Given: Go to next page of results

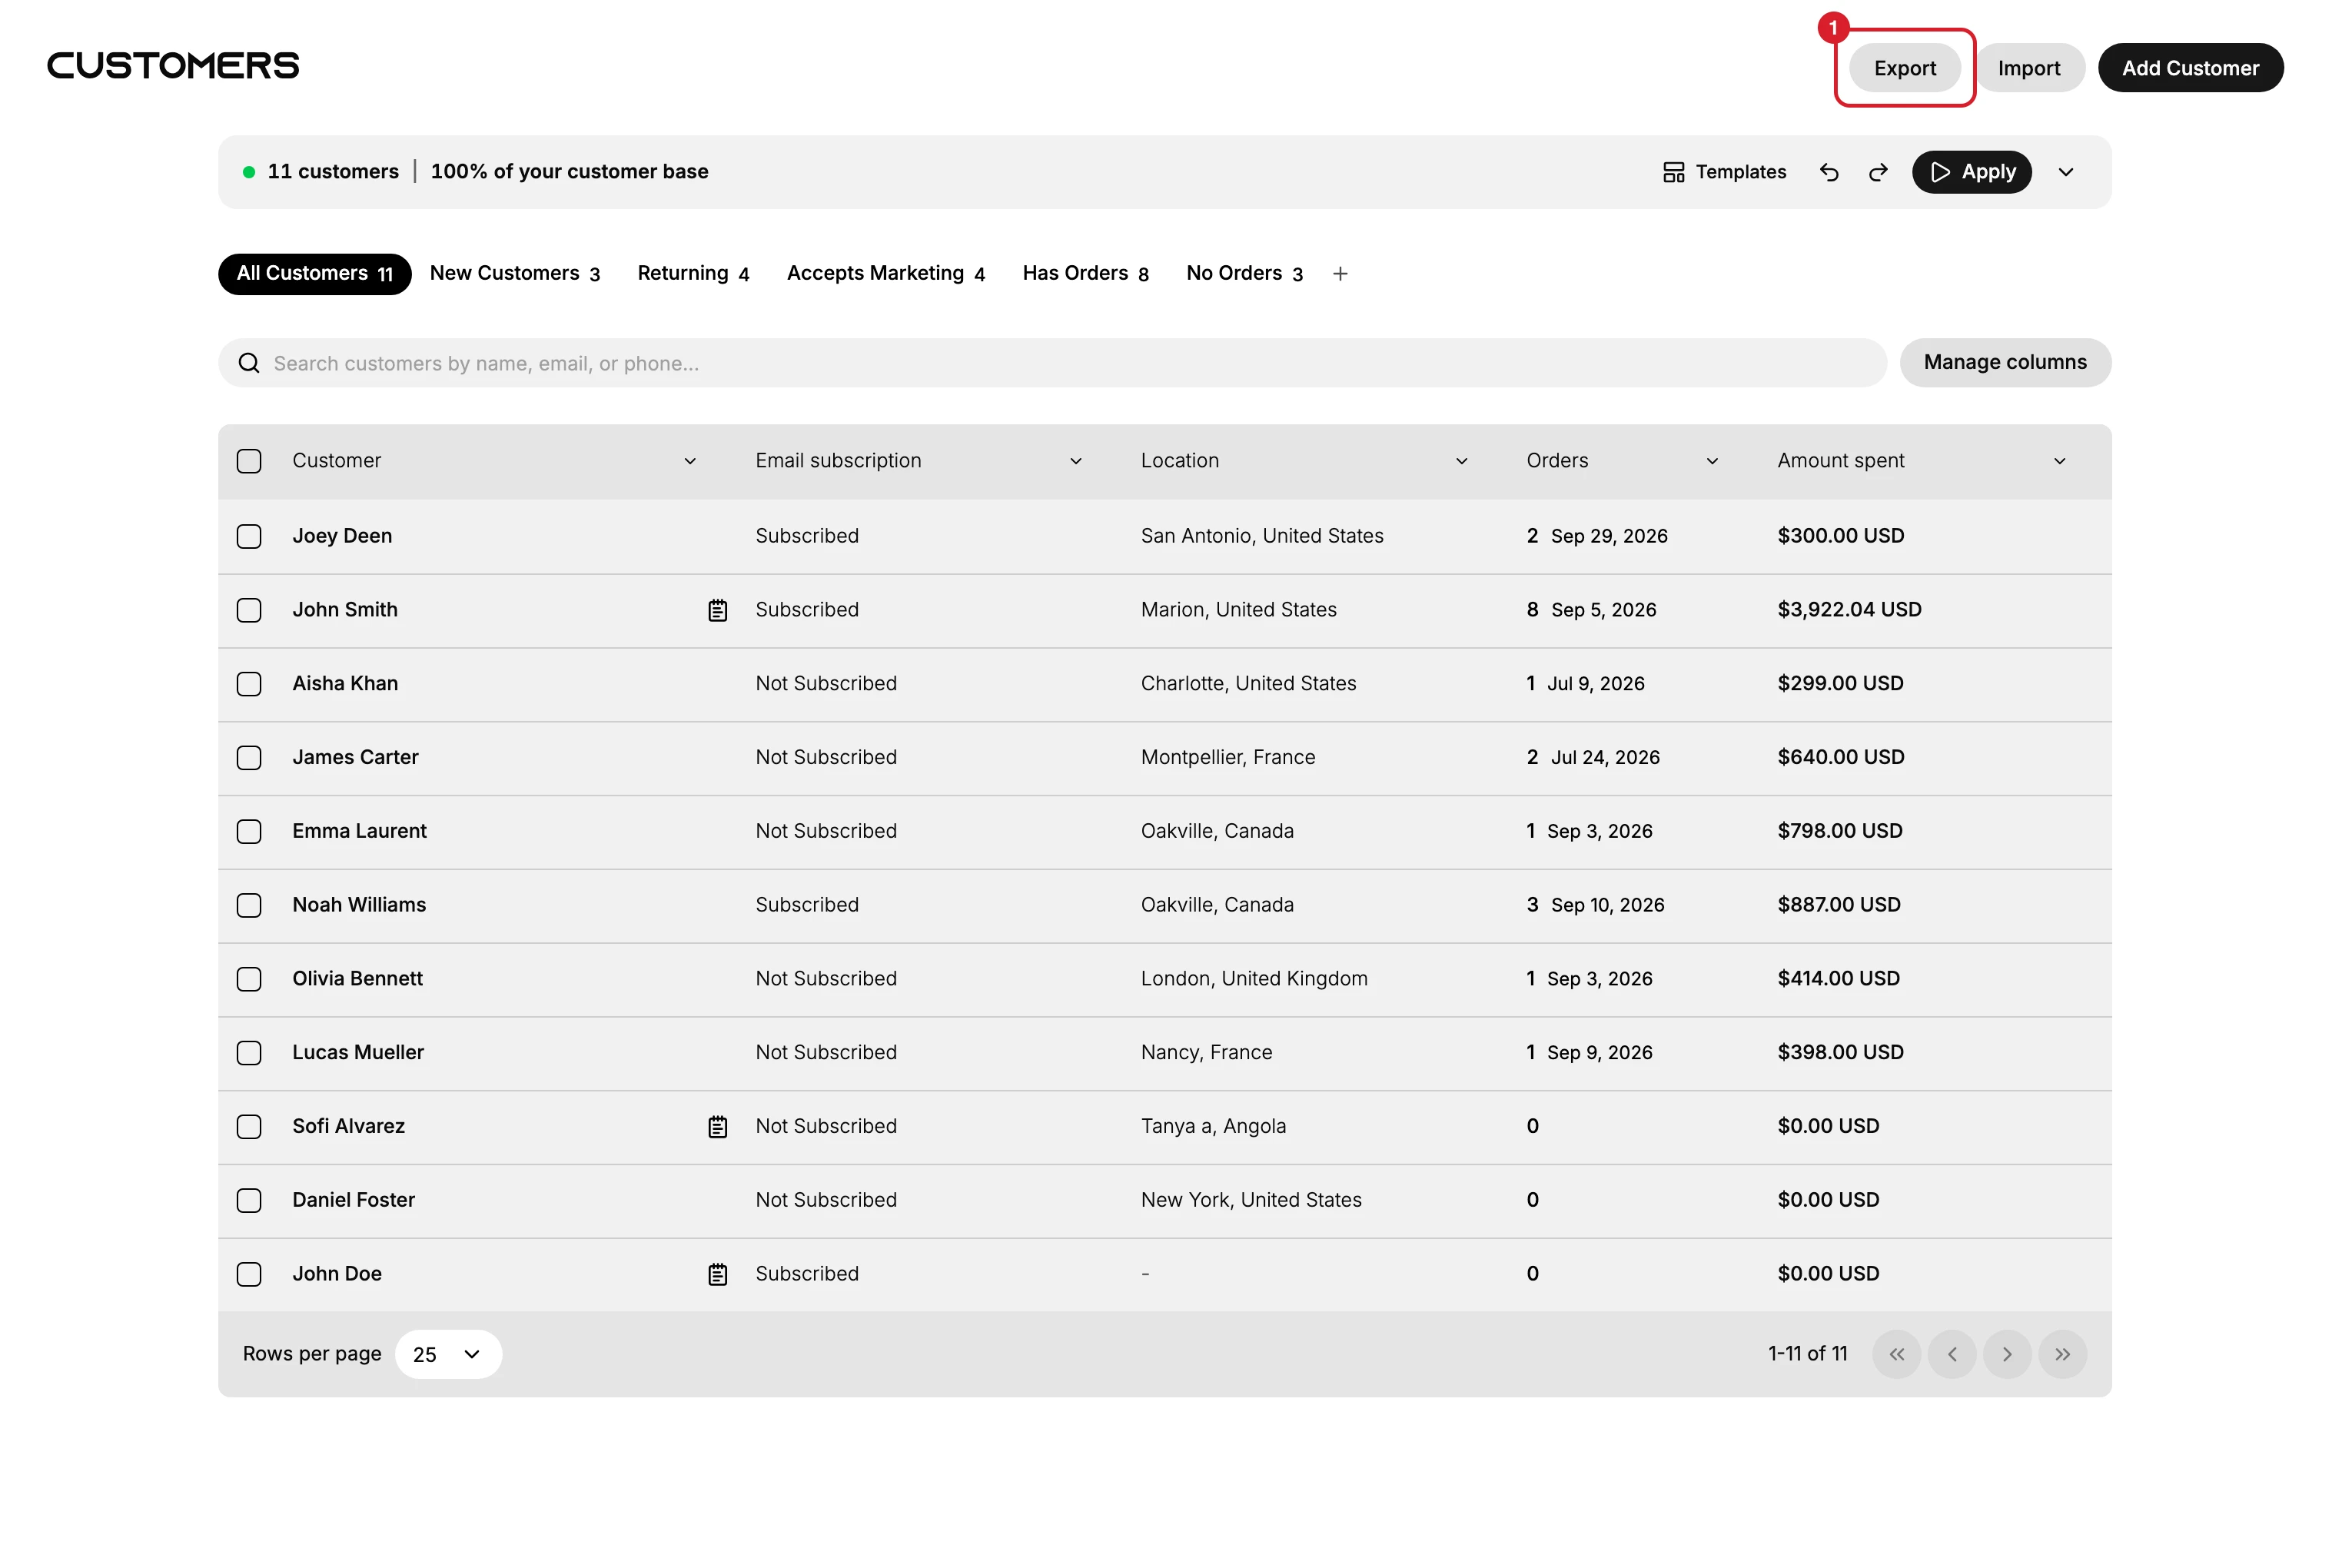Looking at the screenshot, I should tap(2007, 1354).
